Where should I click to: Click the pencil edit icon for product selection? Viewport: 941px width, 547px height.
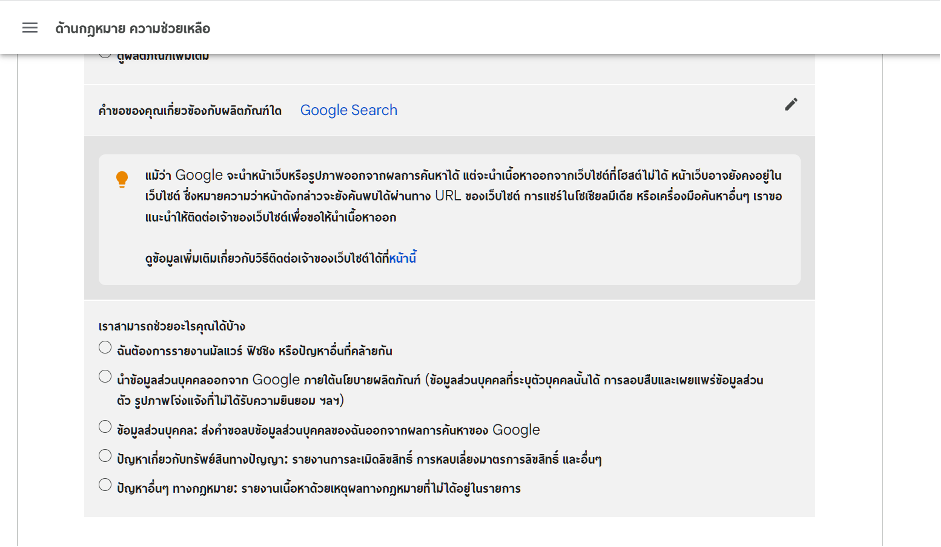pyautogui.click(x=791, y=104)
